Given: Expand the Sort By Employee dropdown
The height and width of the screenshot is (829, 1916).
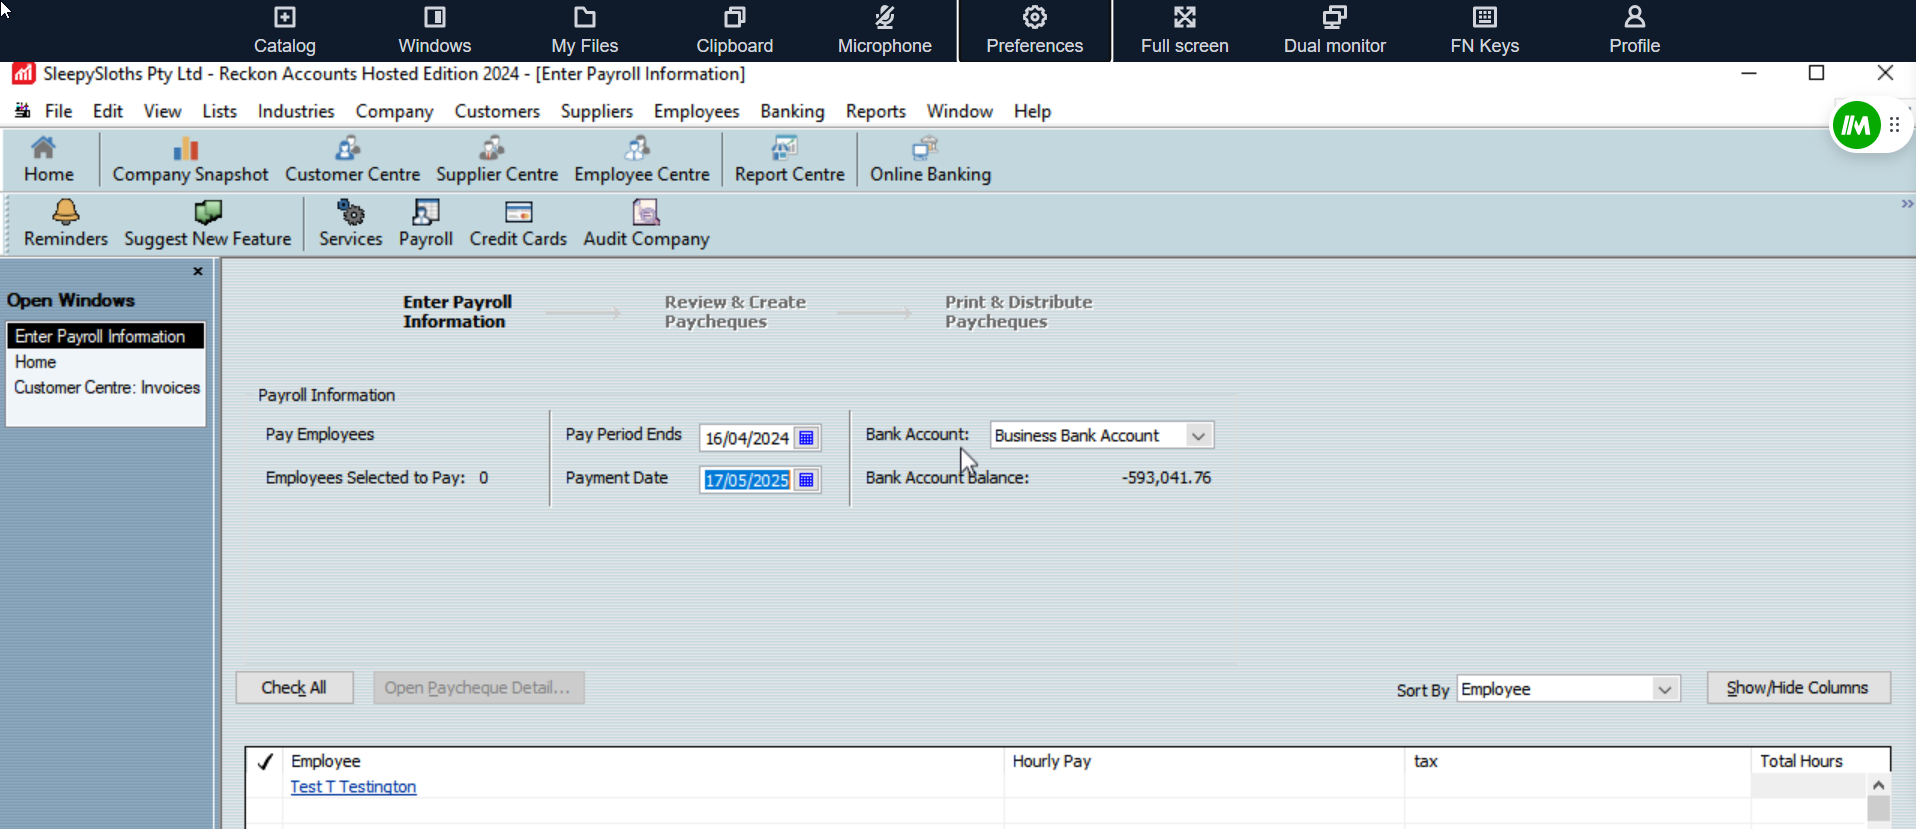Looking at the screenshot, I should click(1664, 689).
